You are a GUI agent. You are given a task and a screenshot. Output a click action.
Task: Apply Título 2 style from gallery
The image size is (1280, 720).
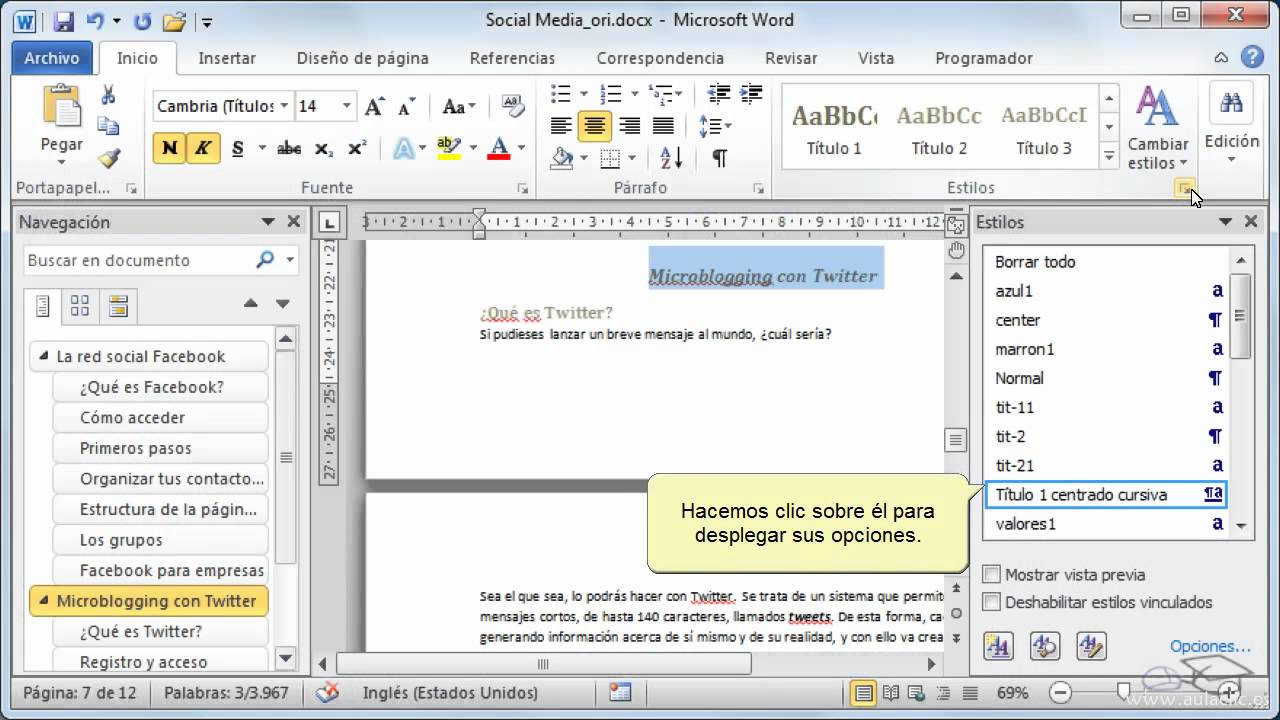(x=939, y=130)
